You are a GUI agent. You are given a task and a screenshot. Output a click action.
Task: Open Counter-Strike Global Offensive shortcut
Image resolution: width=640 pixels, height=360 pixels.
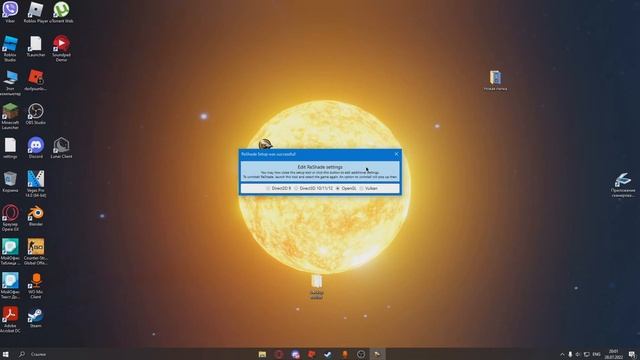coord(36,252)
